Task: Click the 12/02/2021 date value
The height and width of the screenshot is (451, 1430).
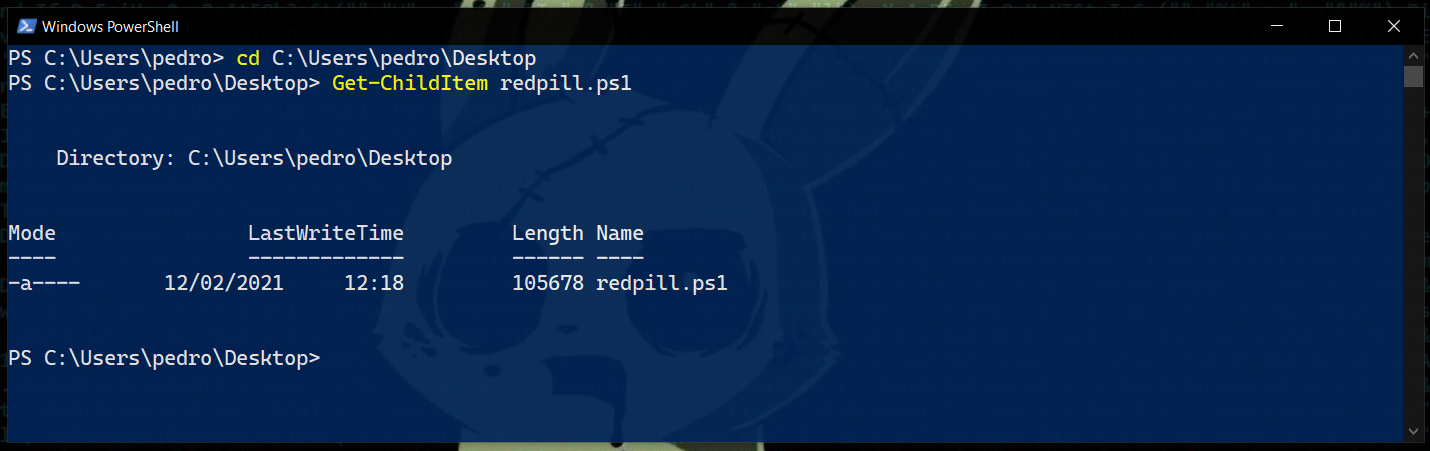Action: [224, 284]
